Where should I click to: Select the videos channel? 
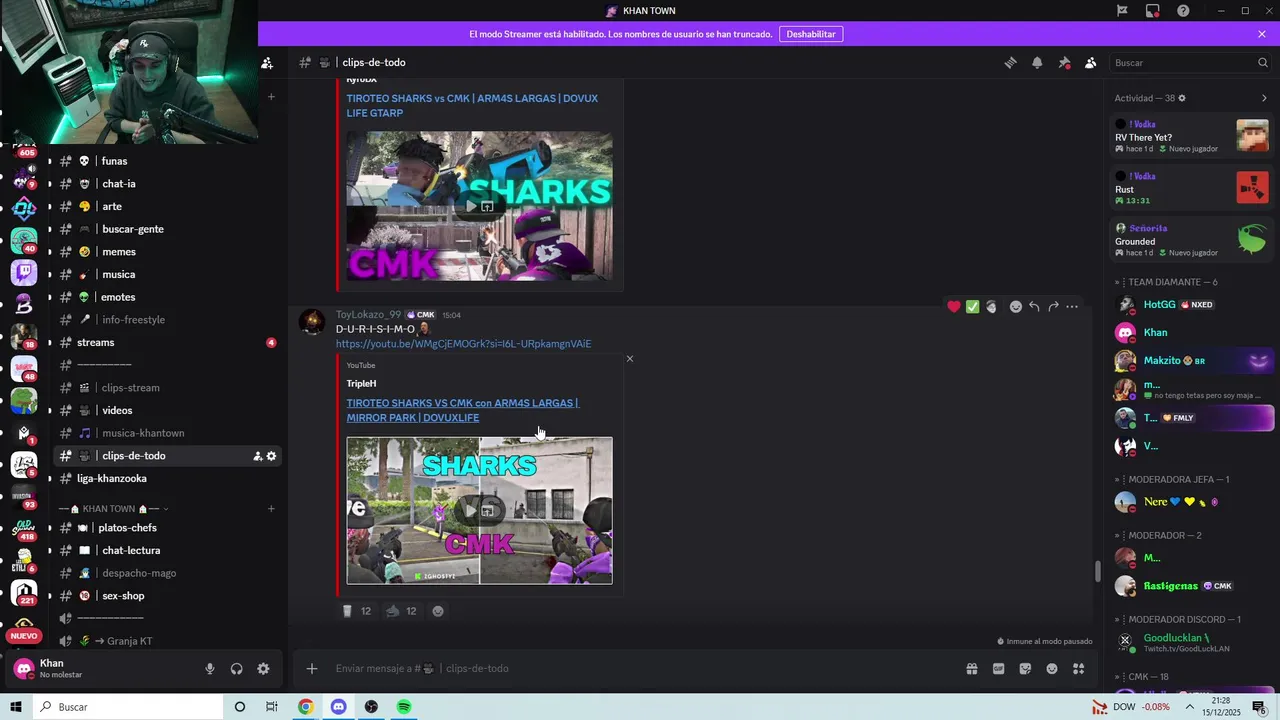(x=165, y=410)
